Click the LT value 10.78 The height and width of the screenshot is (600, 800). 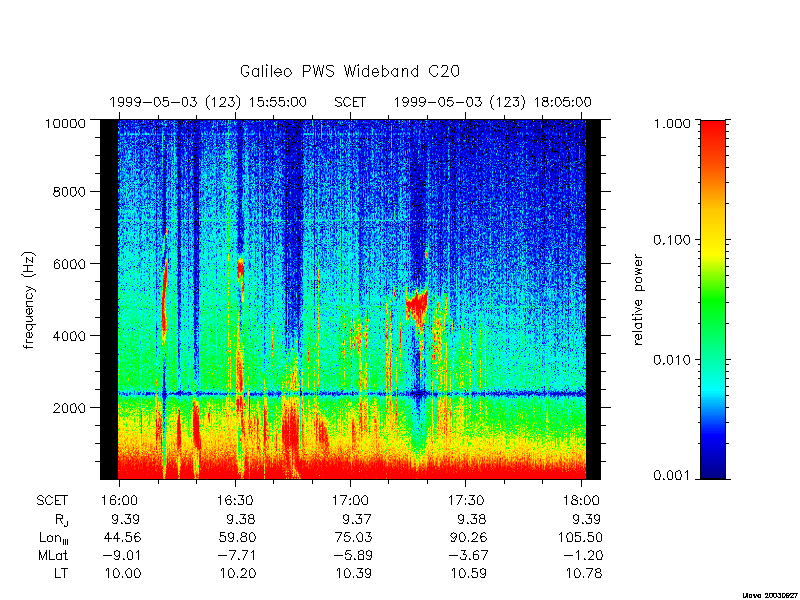point(584,573)
